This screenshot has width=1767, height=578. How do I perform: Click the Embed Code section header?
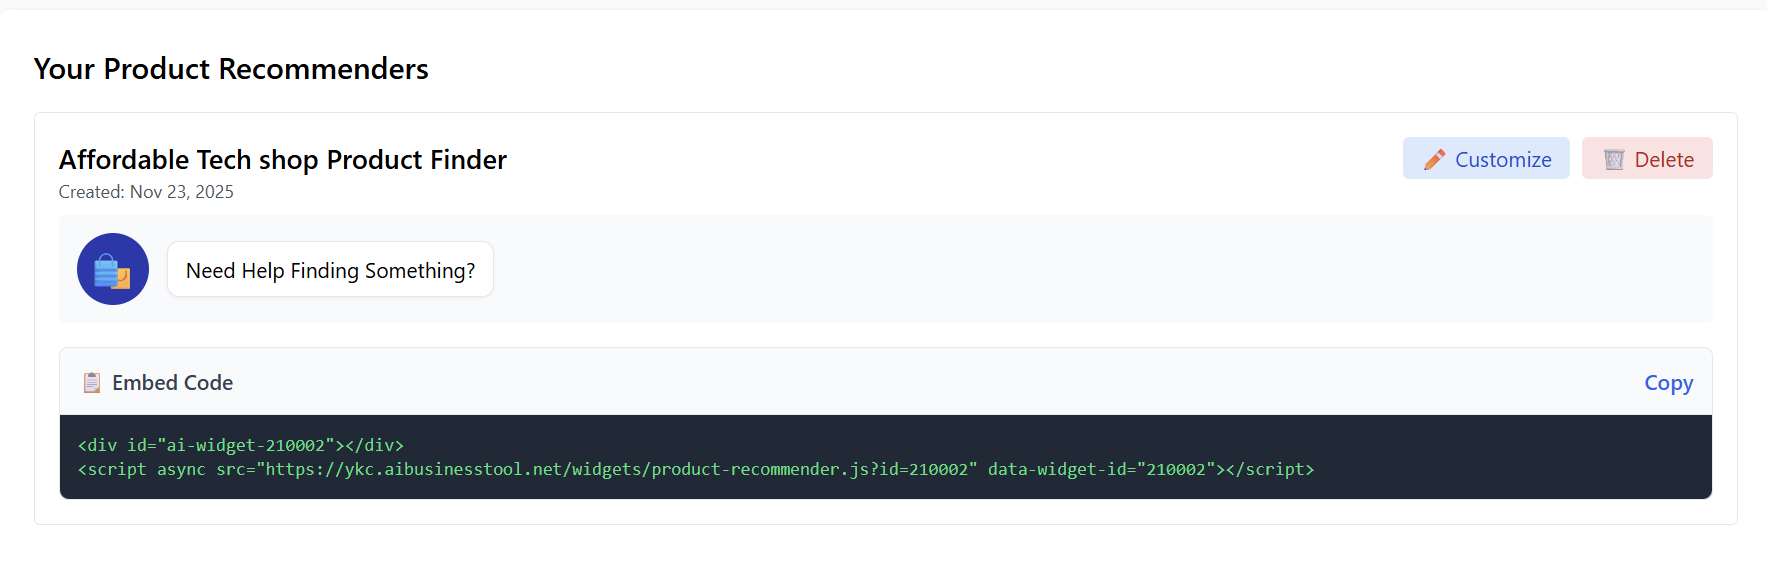[x=172, y=382]
